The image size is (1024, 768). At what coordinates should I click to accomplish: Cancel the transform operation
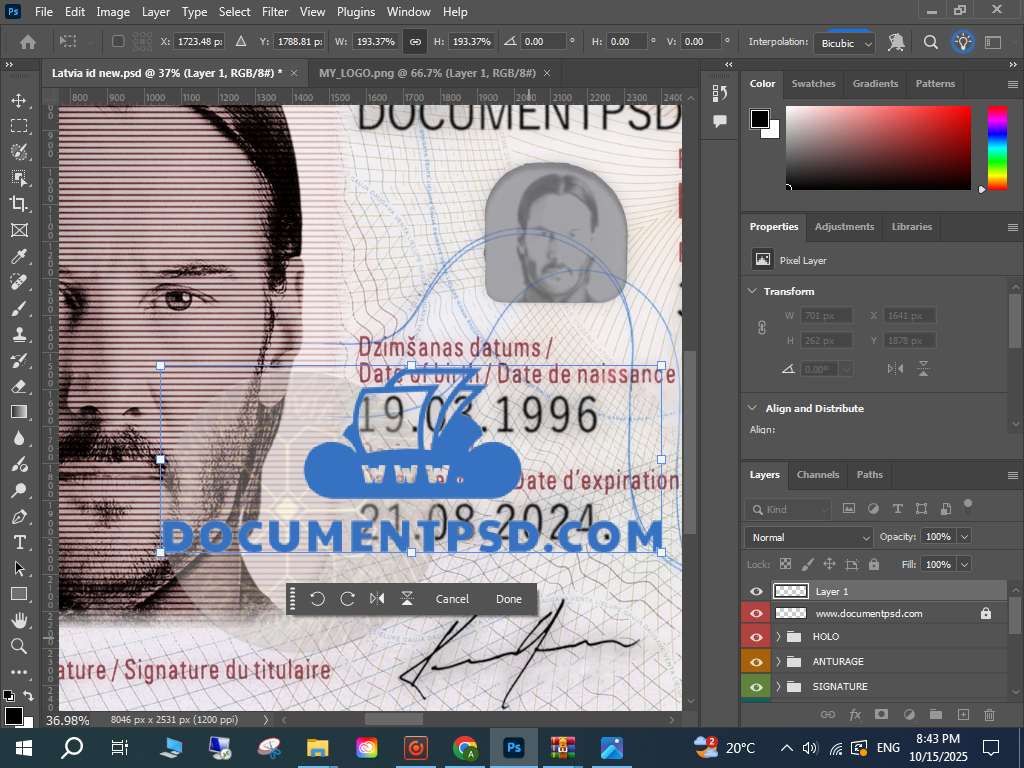[452, 599]
